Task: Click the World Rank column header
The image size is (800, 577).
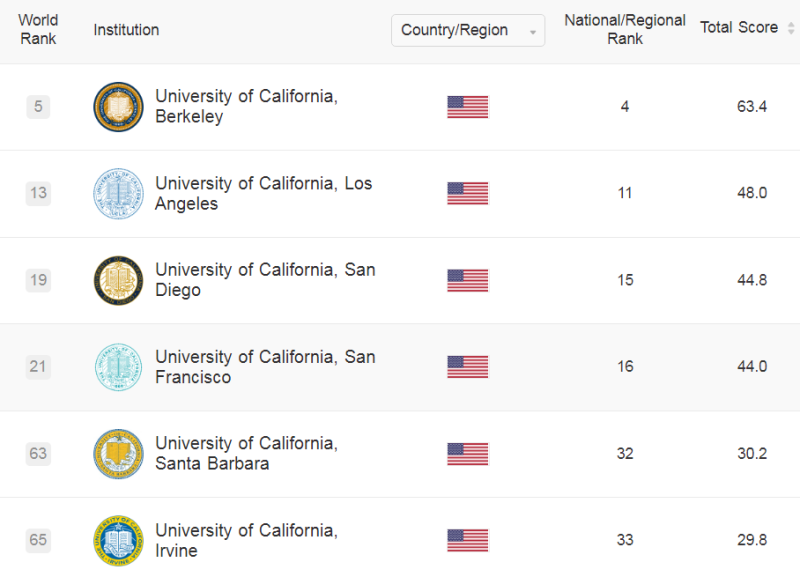Action: (x=38, y=29)
